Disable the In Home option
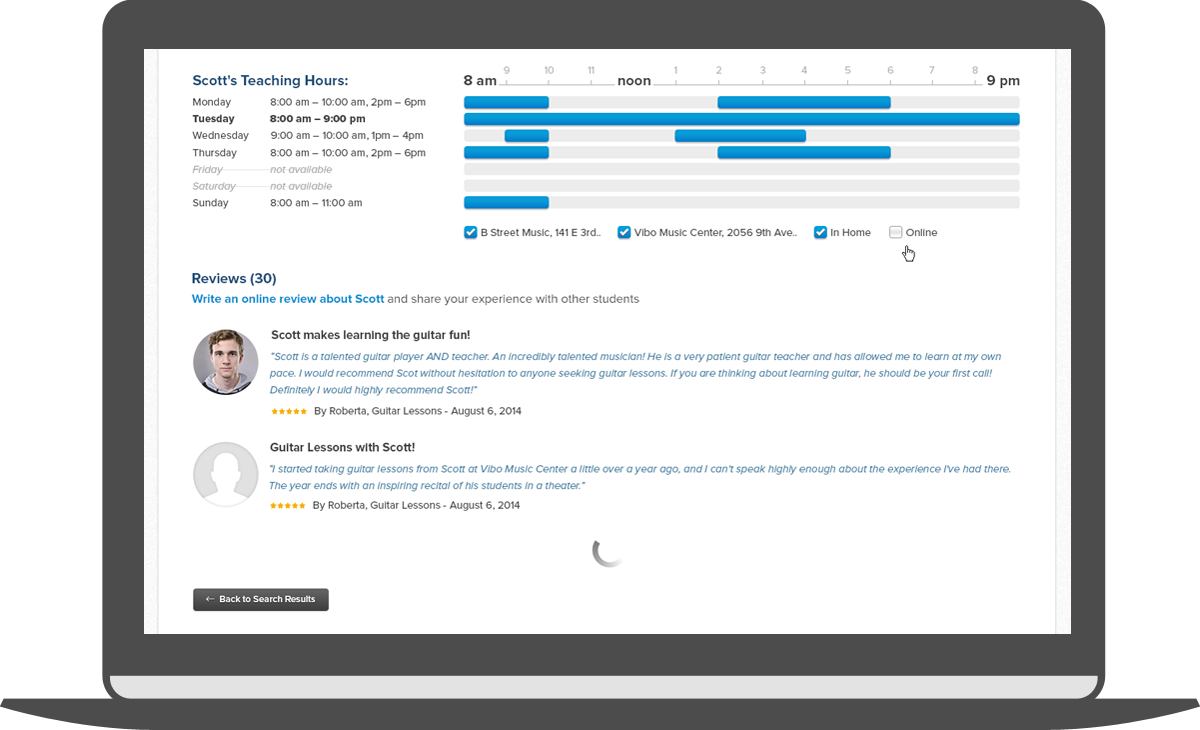This screenshot has width=1200, height=730. point(820,232)
